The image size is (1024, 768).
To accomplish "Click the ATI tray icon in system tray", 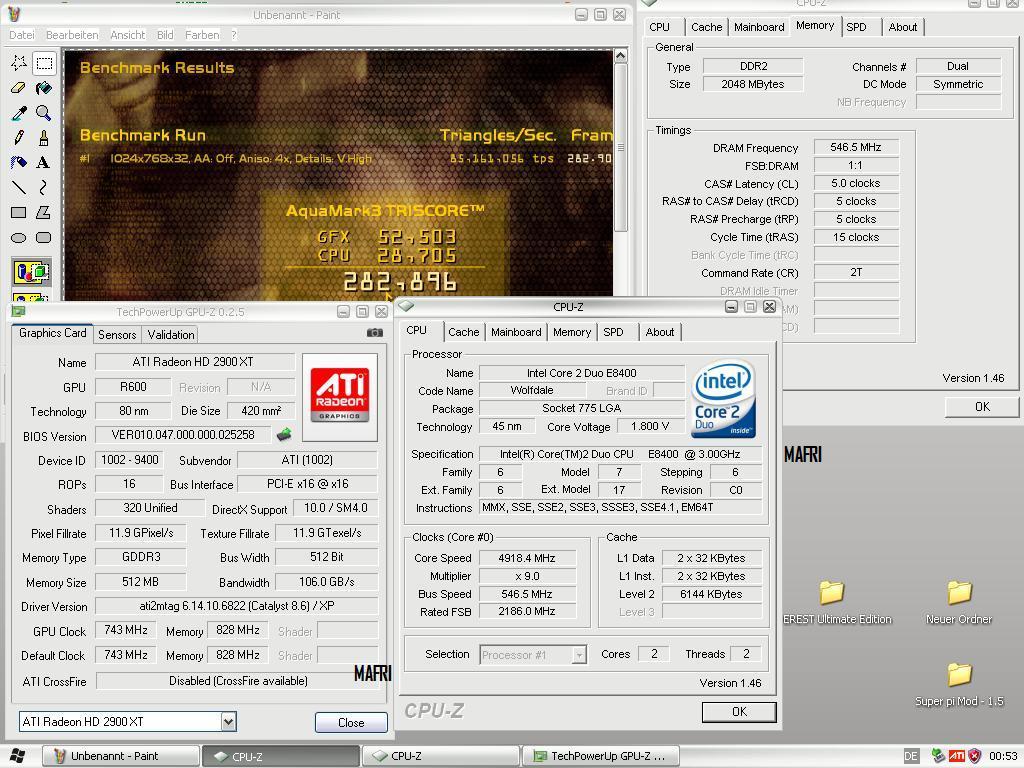I will tap(957, 756).
